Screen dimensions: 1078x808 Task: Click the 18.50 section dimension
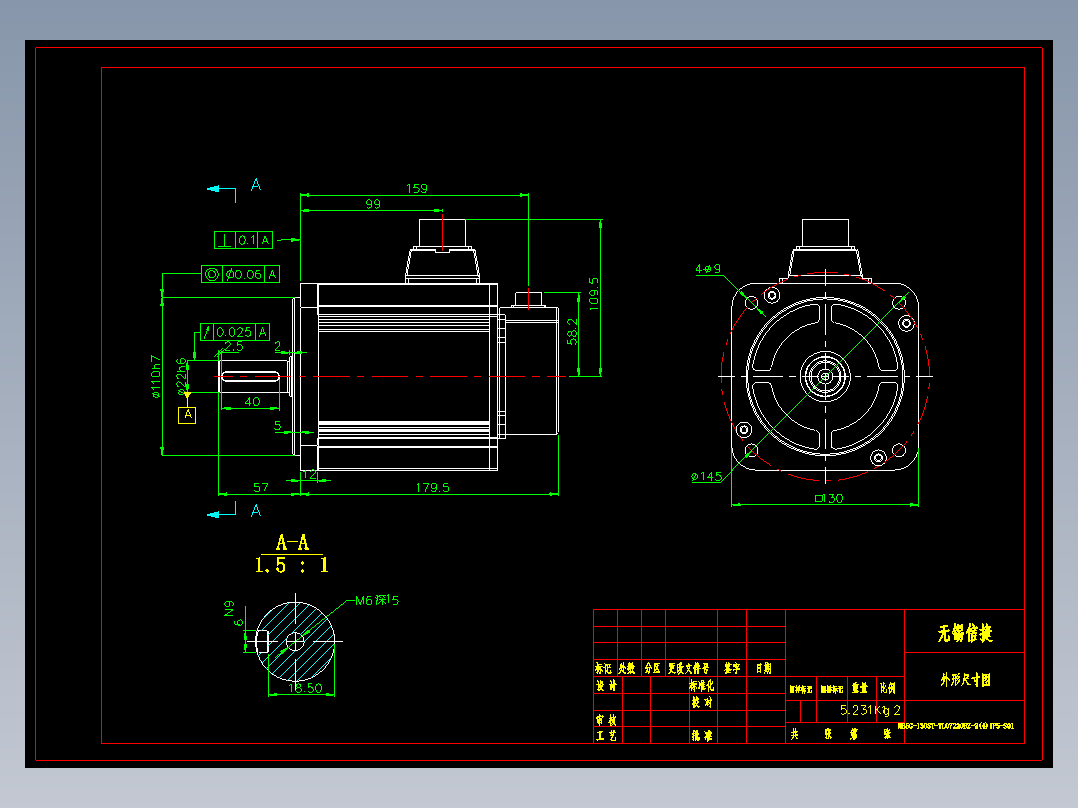click(305, 688)
